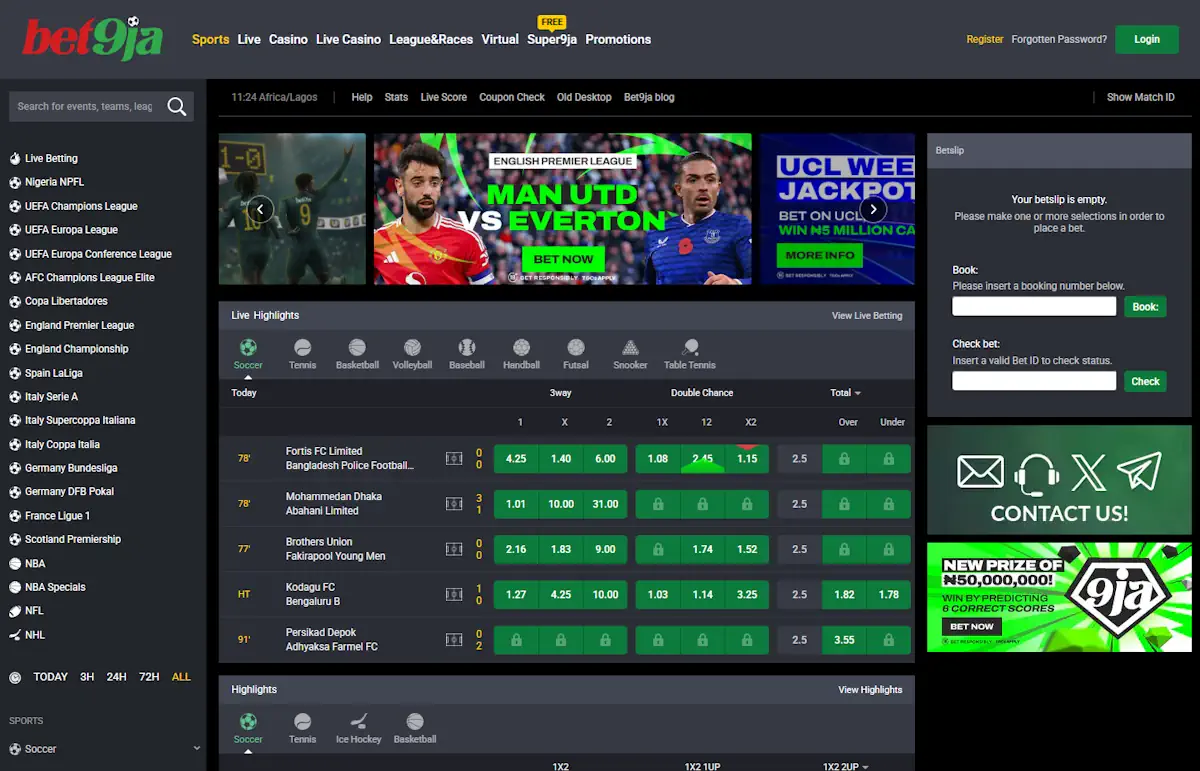Open the Total odds dropdown

[845, 393]
